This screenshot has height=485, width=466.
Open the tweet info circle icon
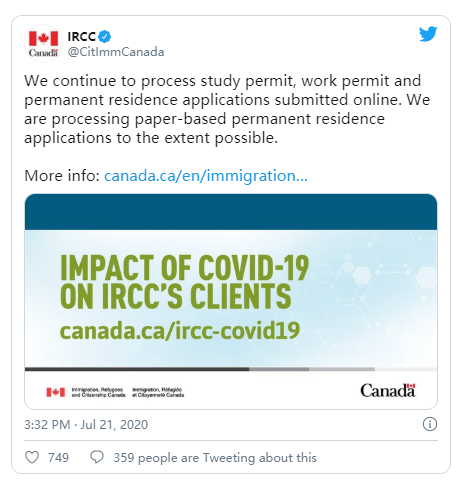coord(430,424)
